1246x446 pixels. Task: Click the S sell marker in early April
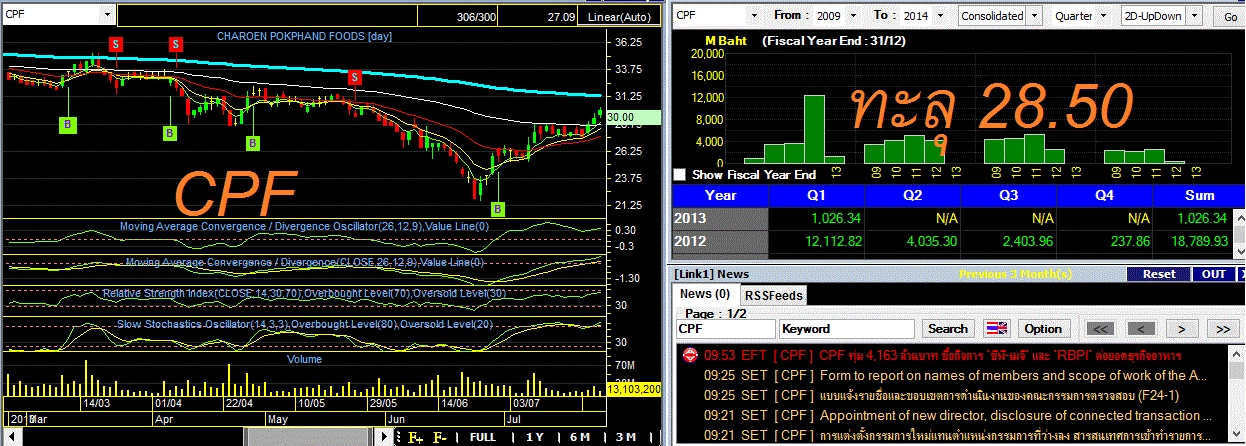(176, 43)
